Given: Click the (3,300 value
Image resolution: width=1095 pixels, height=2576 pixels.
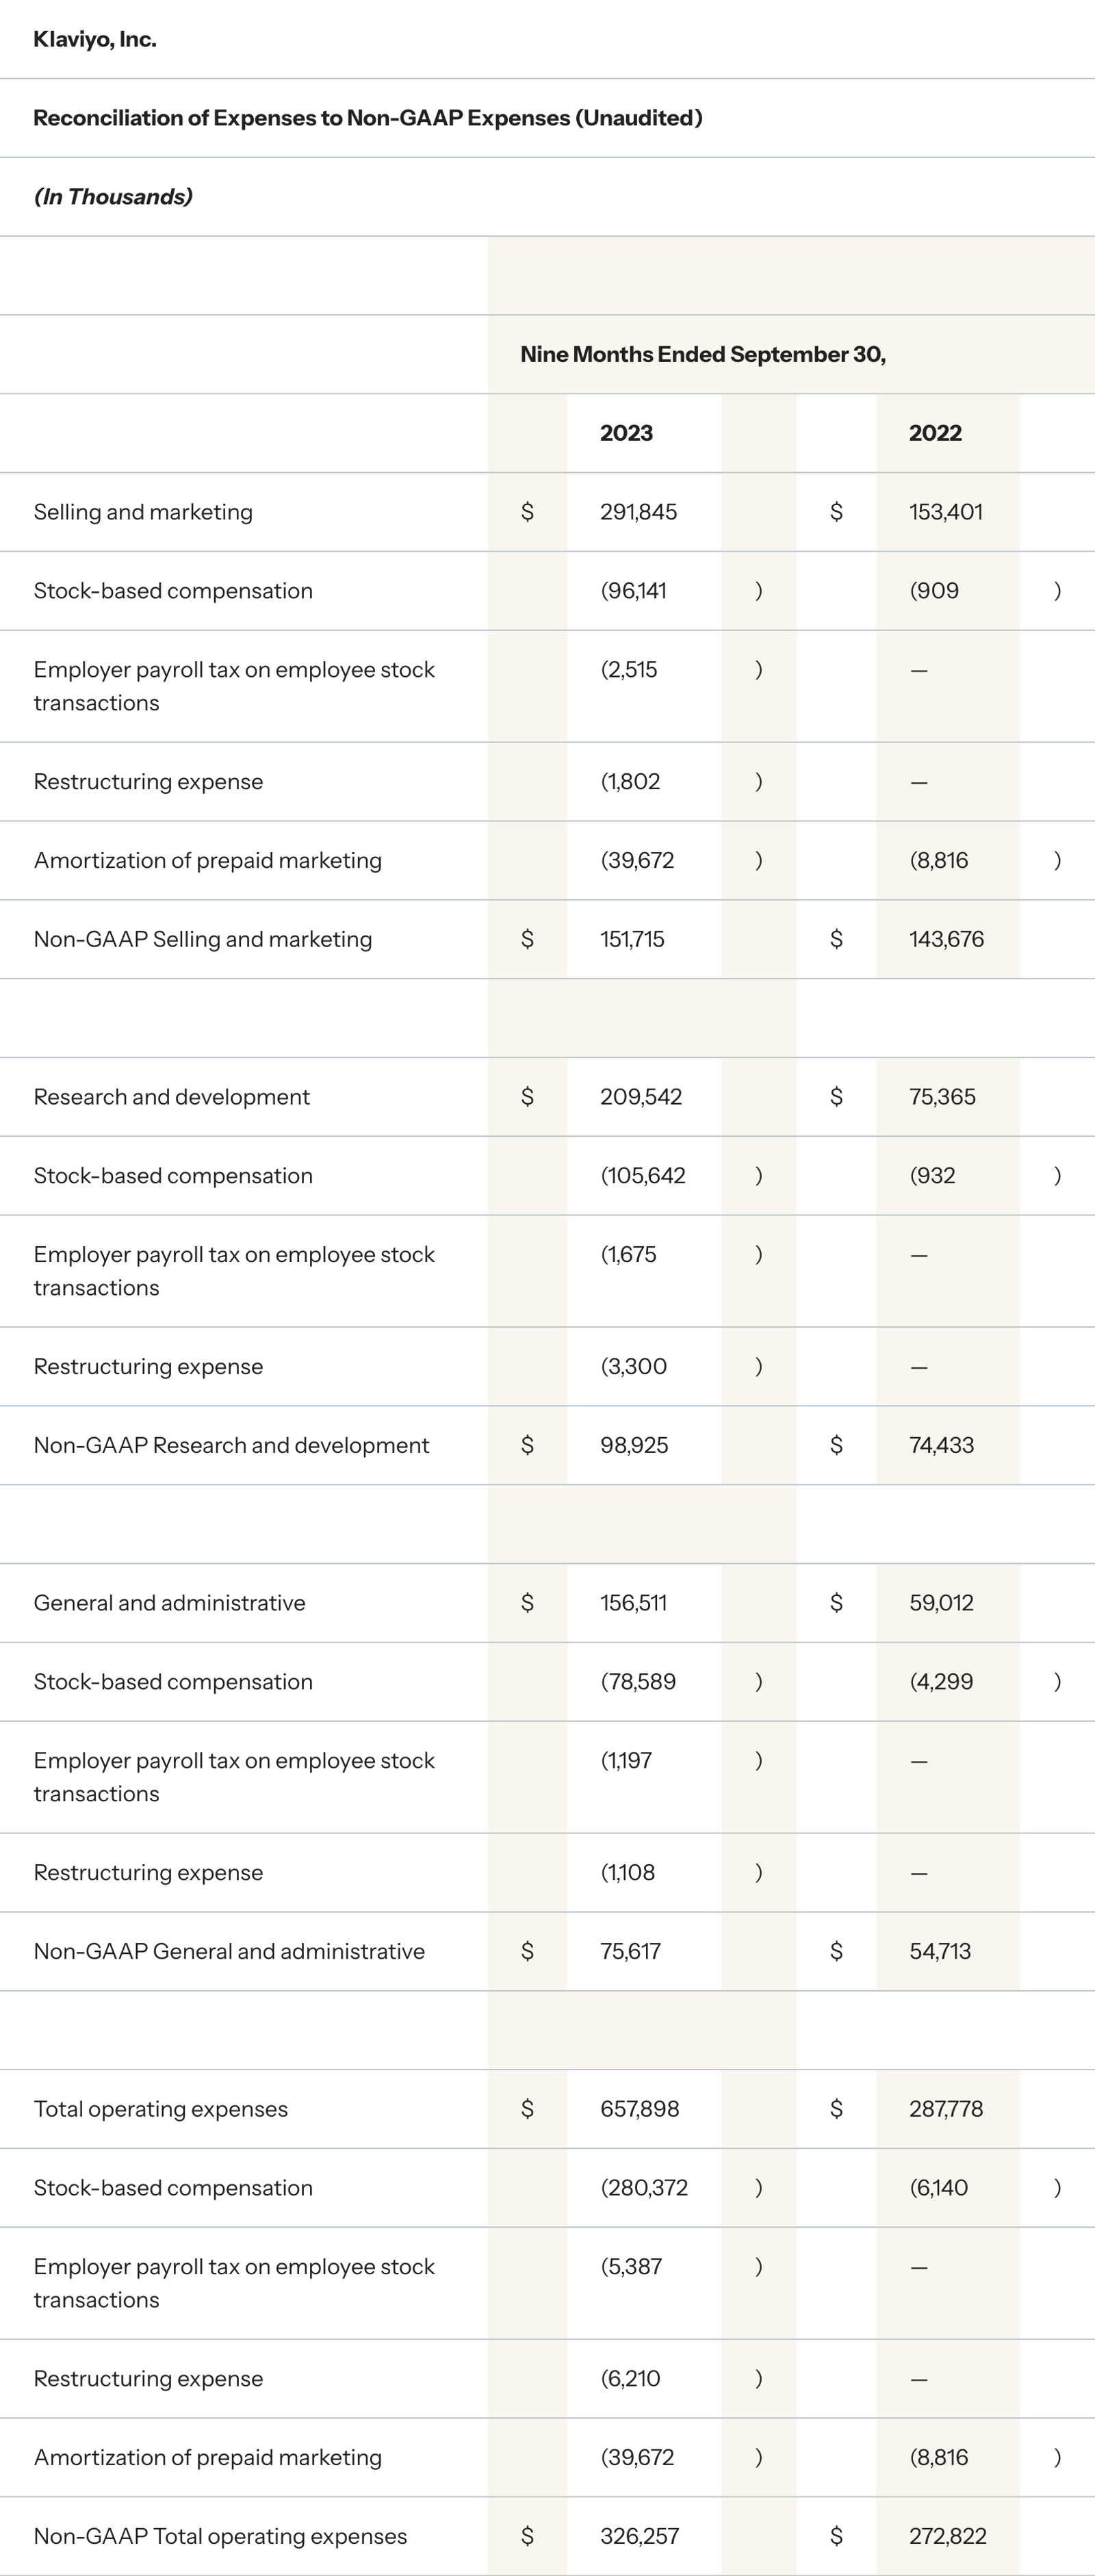Looking at the screenshot, I should [633, 1367].
